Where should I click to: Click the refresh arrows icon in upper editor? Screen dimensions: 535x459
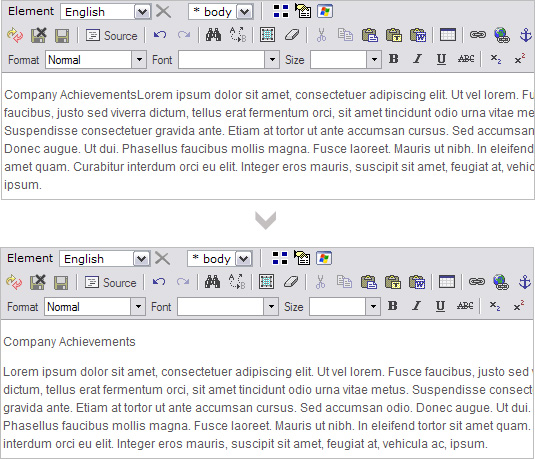[x=15, y=35]
